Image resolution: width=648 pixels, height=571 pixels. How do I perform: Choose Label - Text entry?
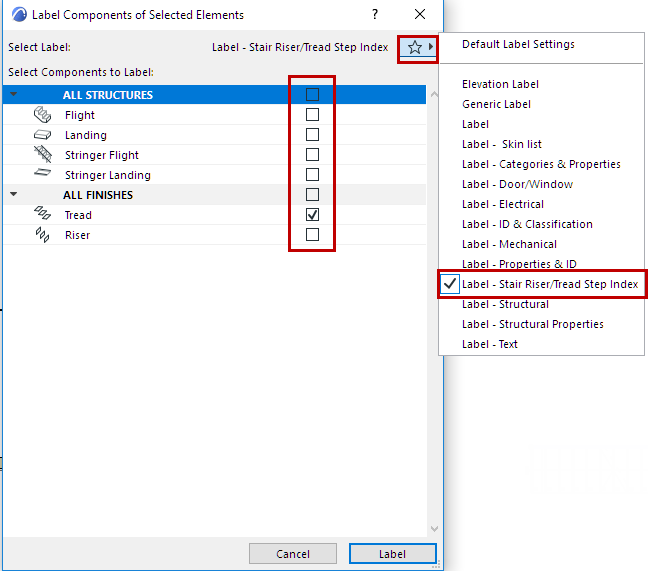click(x=490, y=344)
